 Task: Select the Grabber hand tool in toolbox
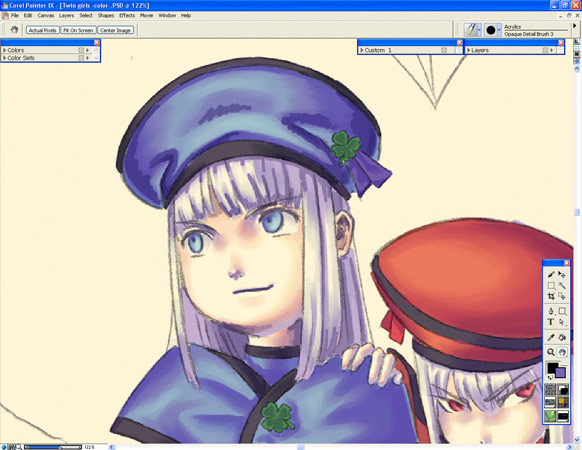(562, 352)
